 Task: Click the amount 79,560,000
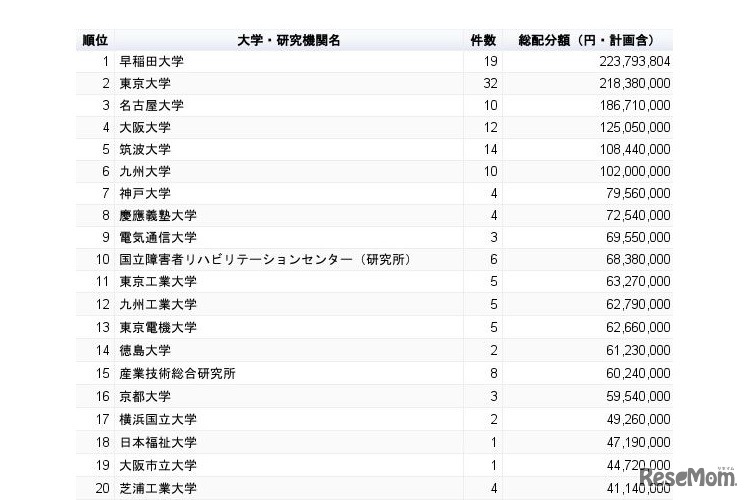(638, 193)
